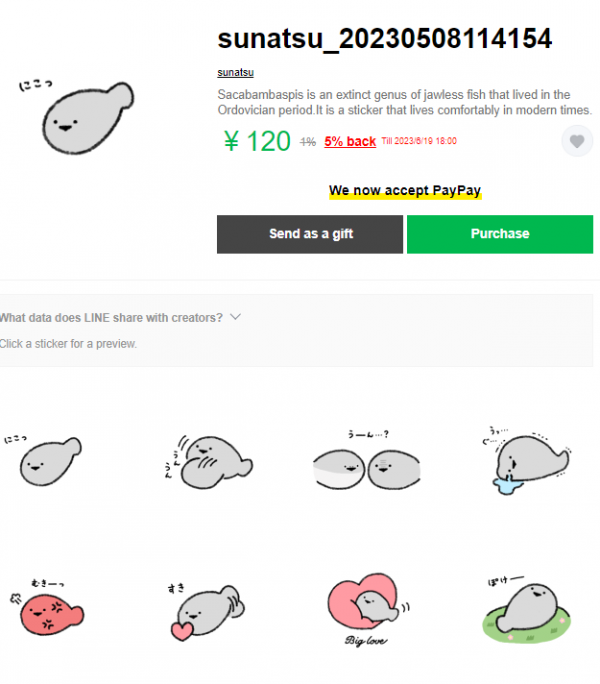
Task: Click the Click a sticker for preview hint
Action: click(x=68, y=343)
